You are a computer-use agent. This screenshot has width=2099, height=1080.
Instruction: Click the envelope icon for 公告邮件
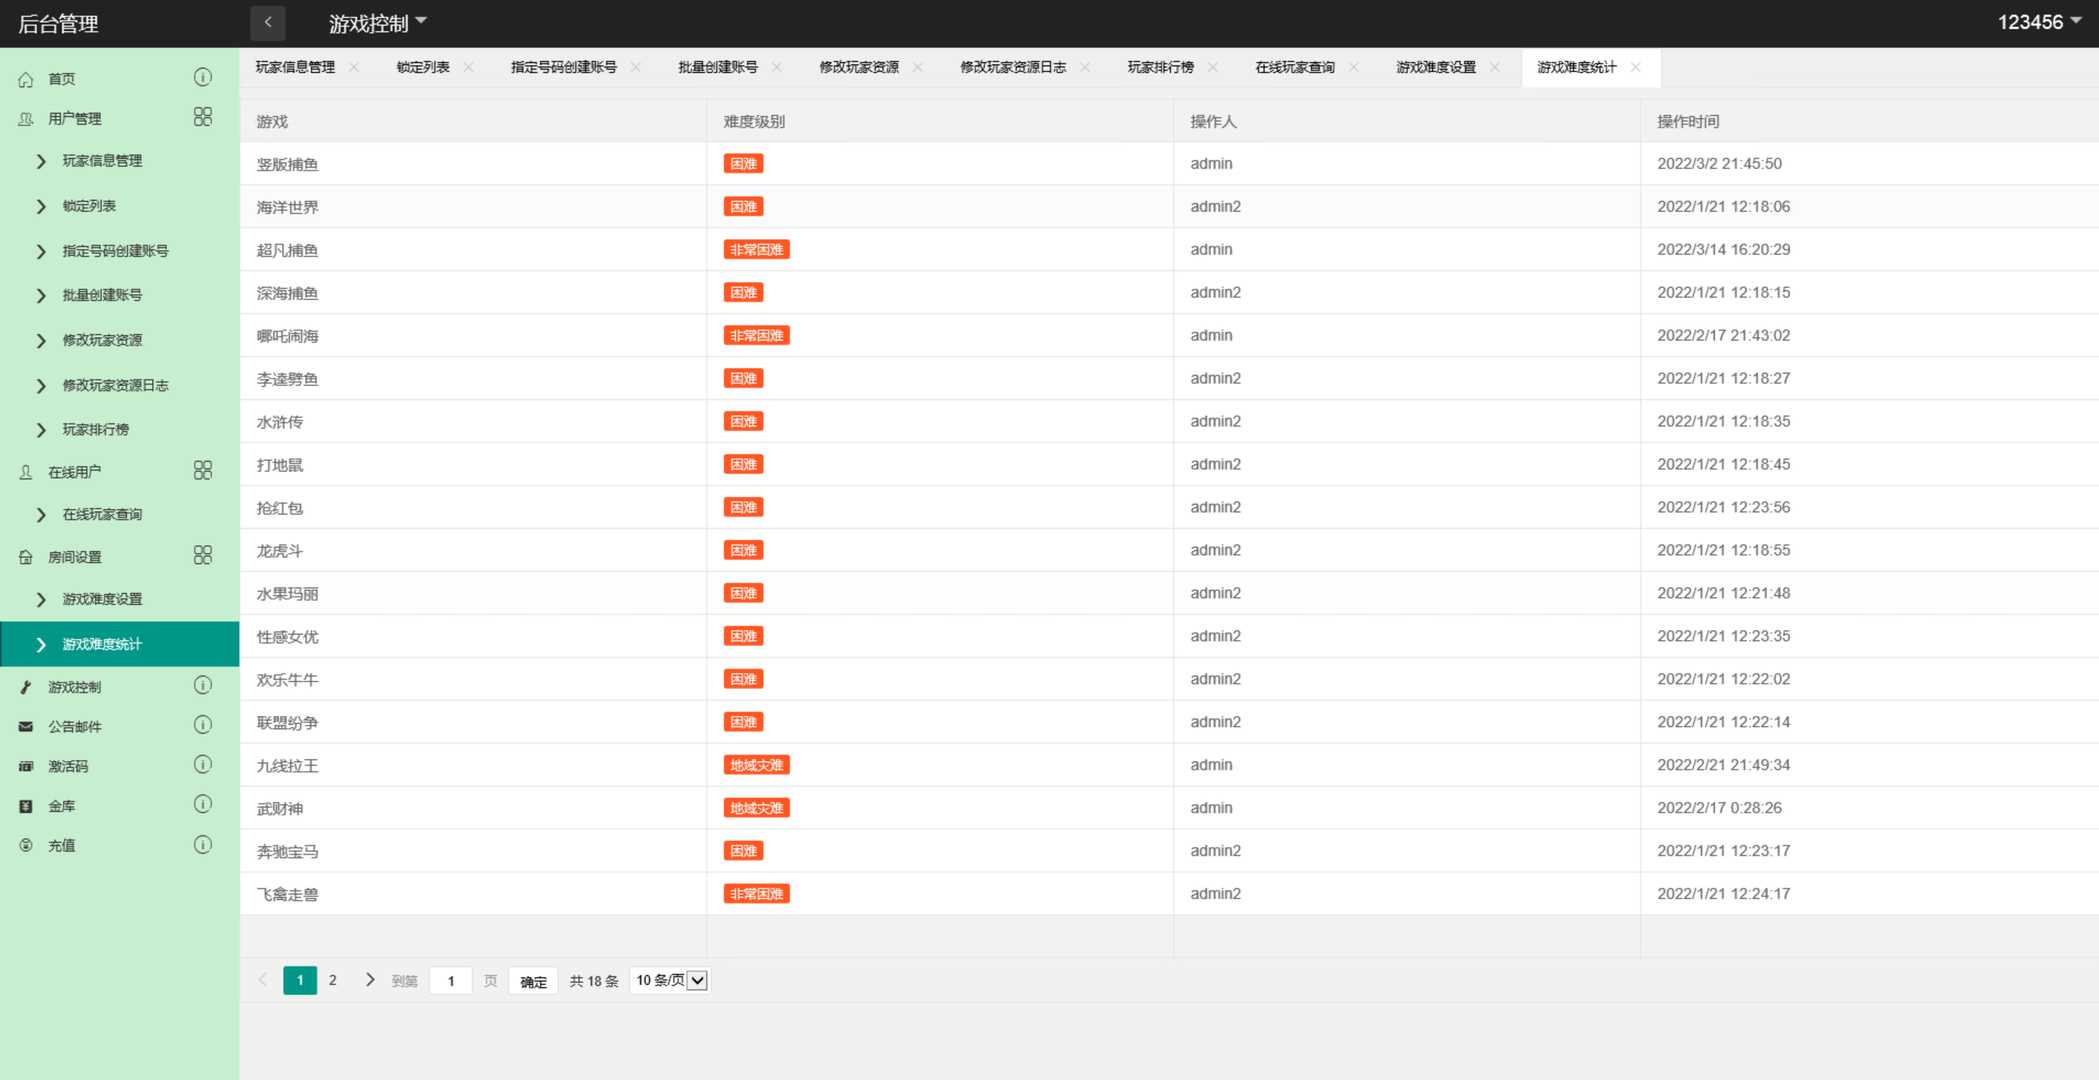[x=26, y=727]
